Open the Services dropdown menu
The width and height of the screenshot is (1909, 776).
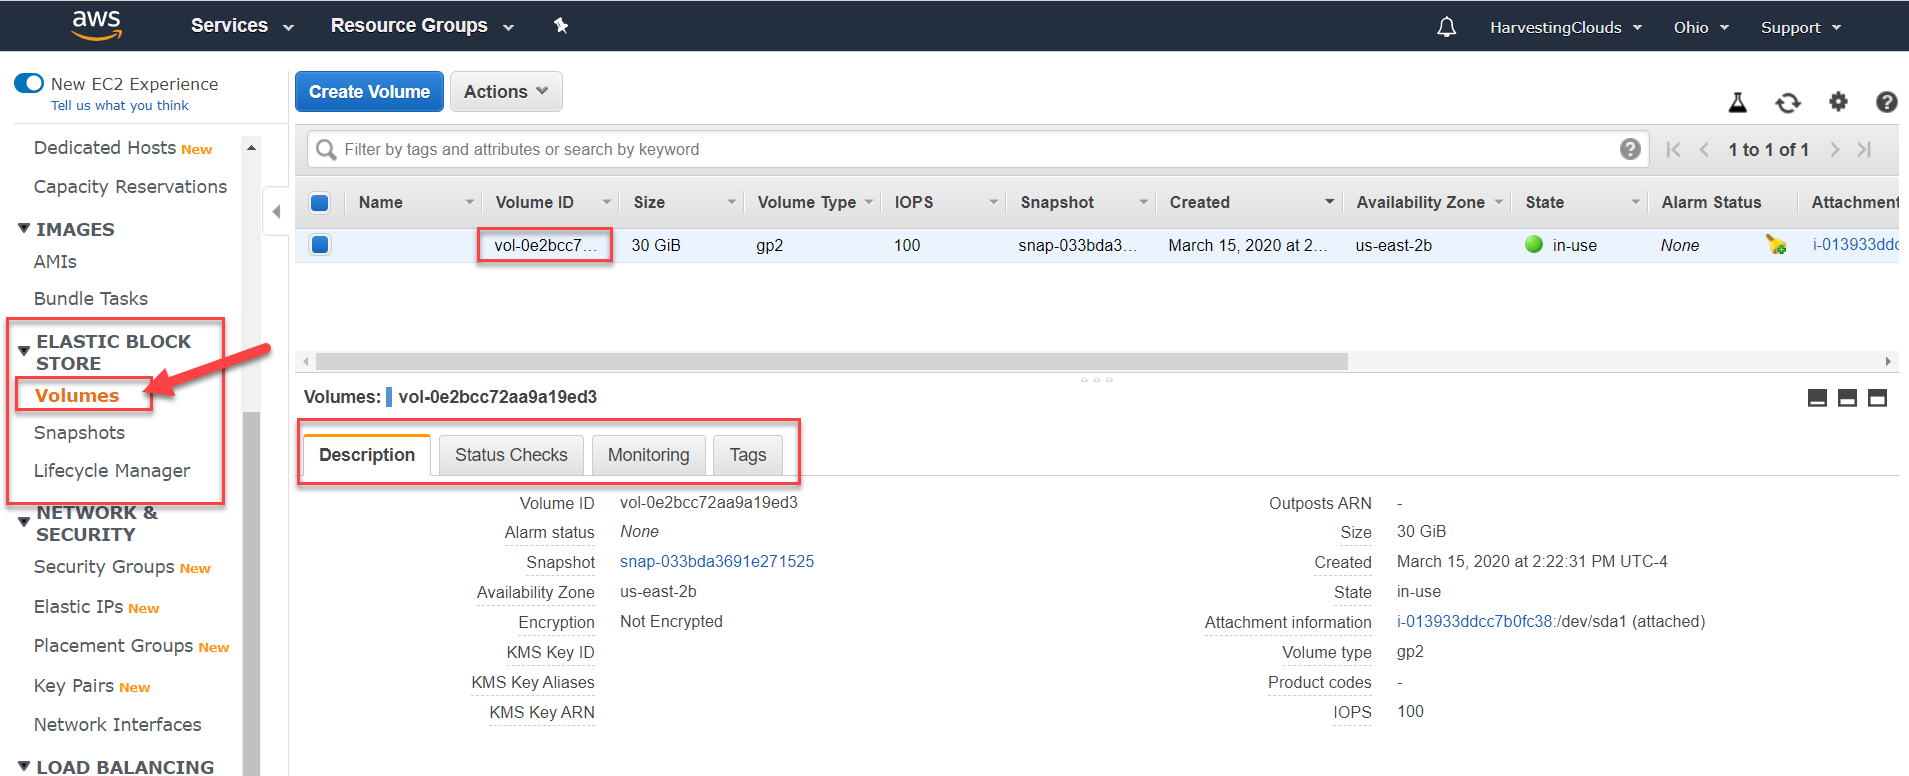tap(242, 26)
